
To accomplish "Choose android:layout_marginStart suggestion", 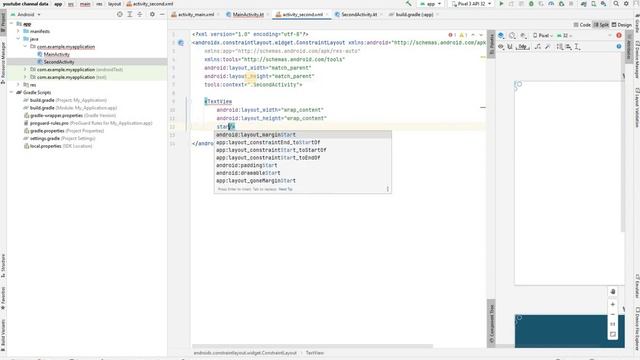I will click(302, 135).
